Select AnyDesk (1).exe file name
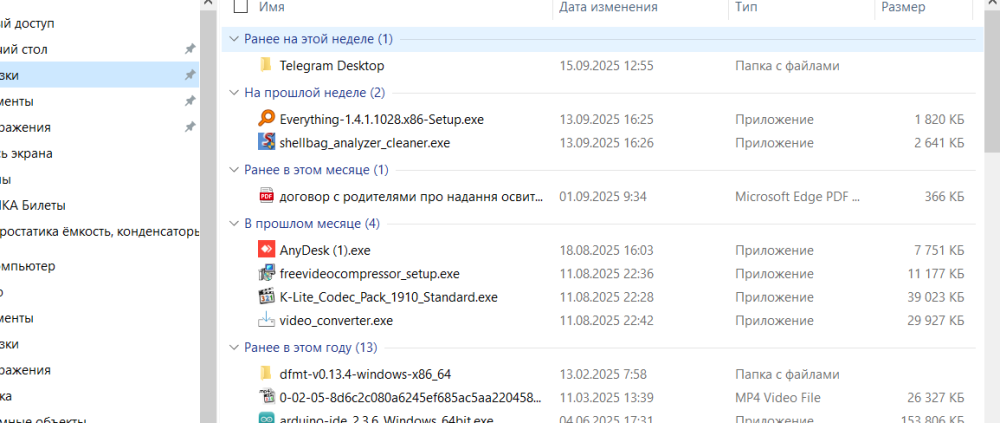1000x423 pixels. [x=325, y=249]
